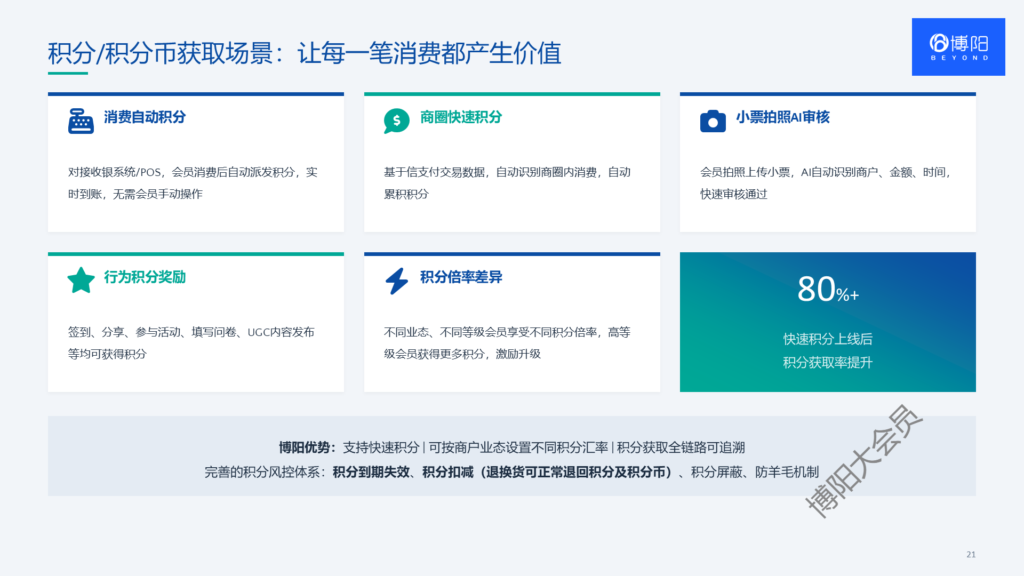The height and width of the screenshot is (576, 1024).
Task: Select the 积分倍率差异 heading
Action: click(x=461, y=277)
